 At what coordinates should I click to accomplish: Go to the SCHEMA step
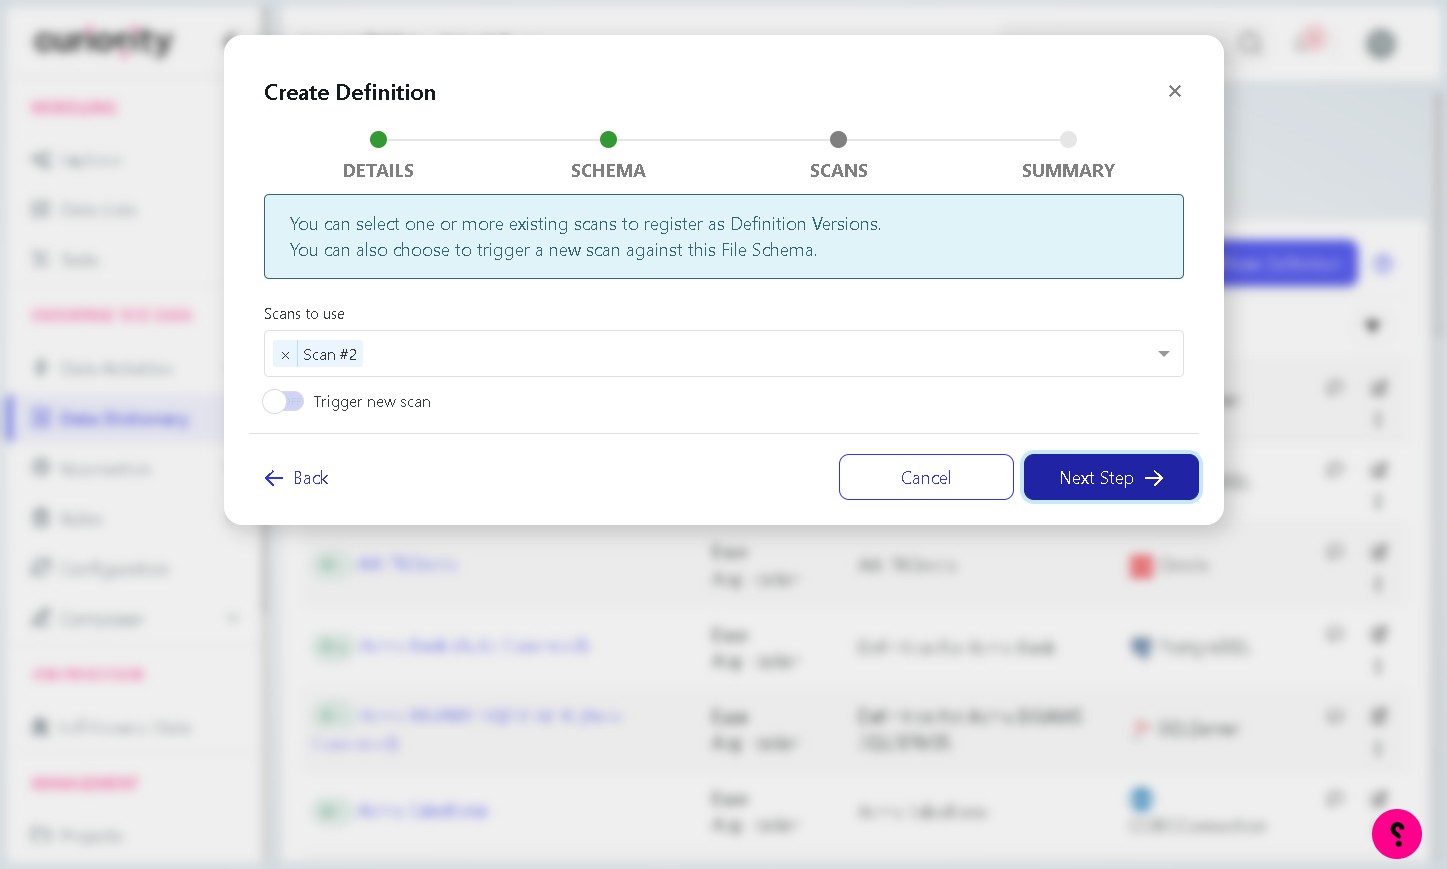(608, 155)
